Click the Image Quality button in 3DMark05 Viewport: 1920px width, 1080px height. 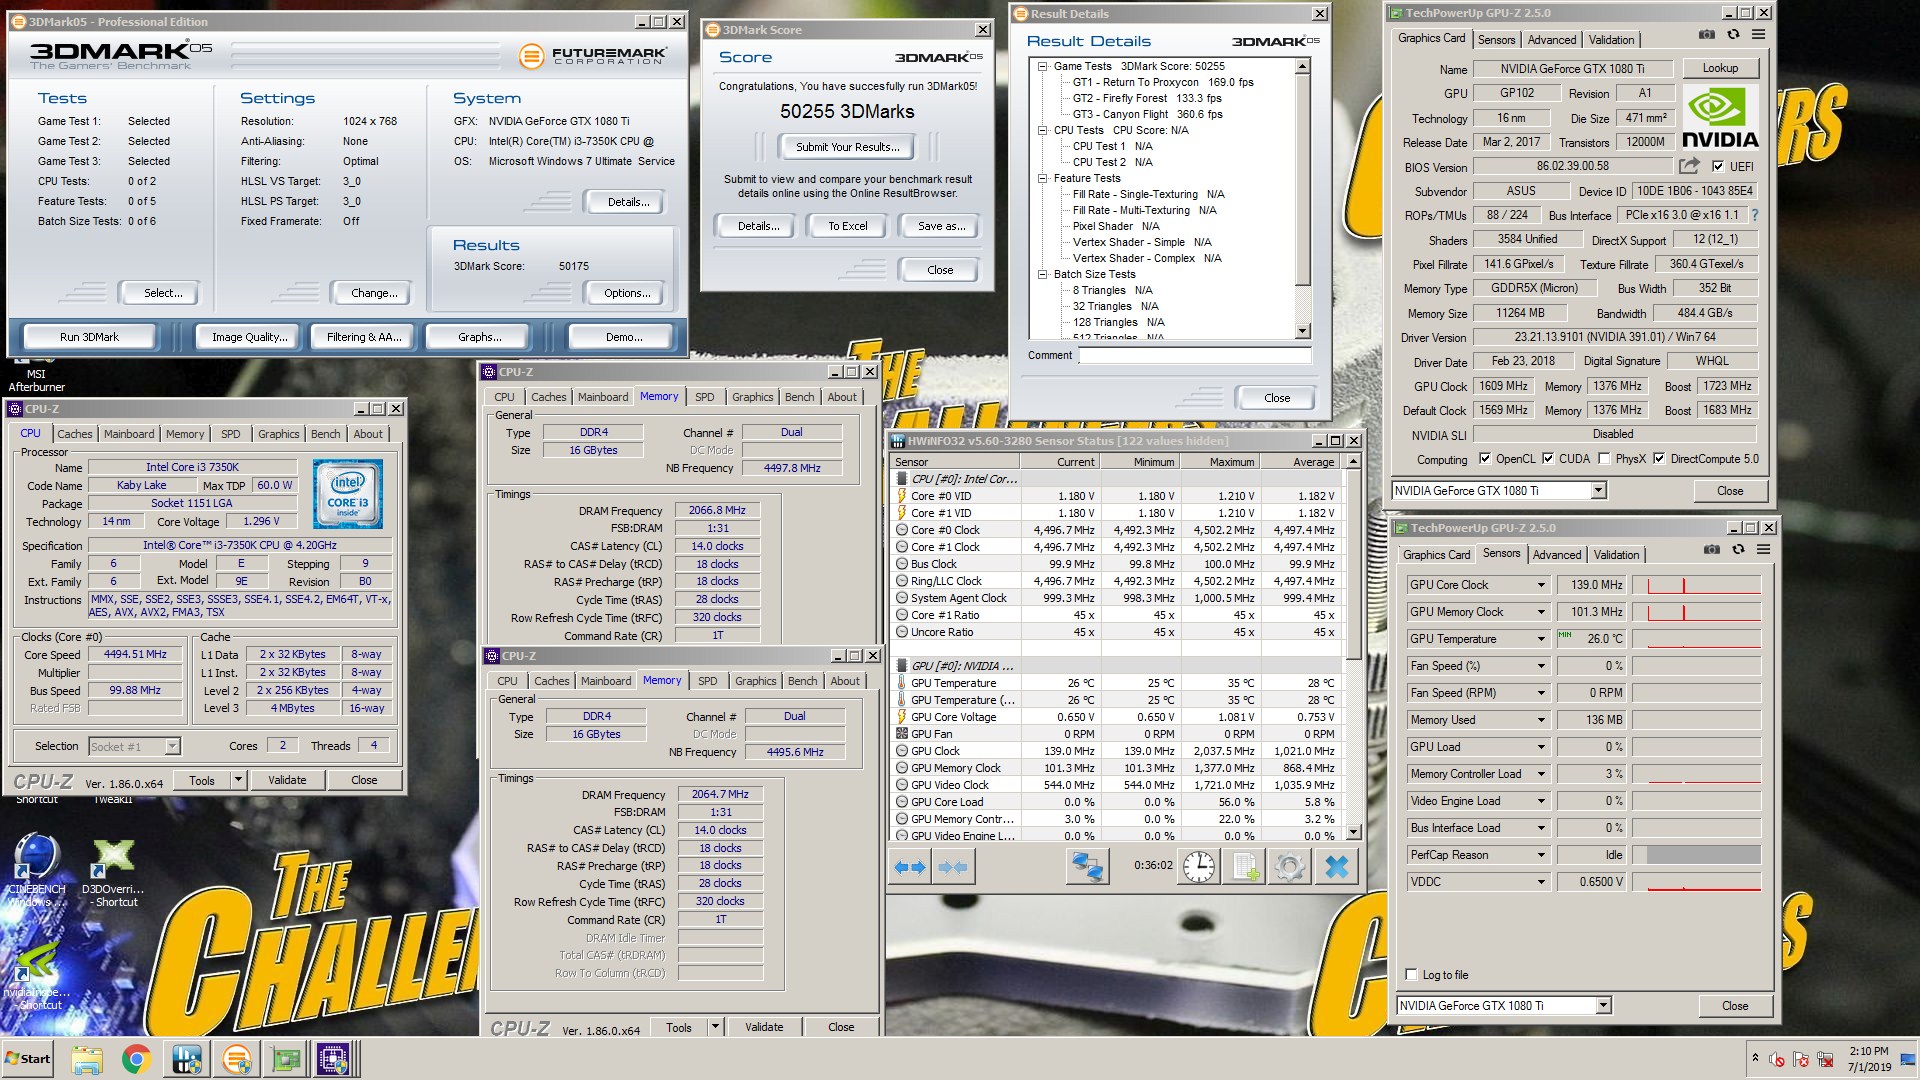click(x=249, y=337)
